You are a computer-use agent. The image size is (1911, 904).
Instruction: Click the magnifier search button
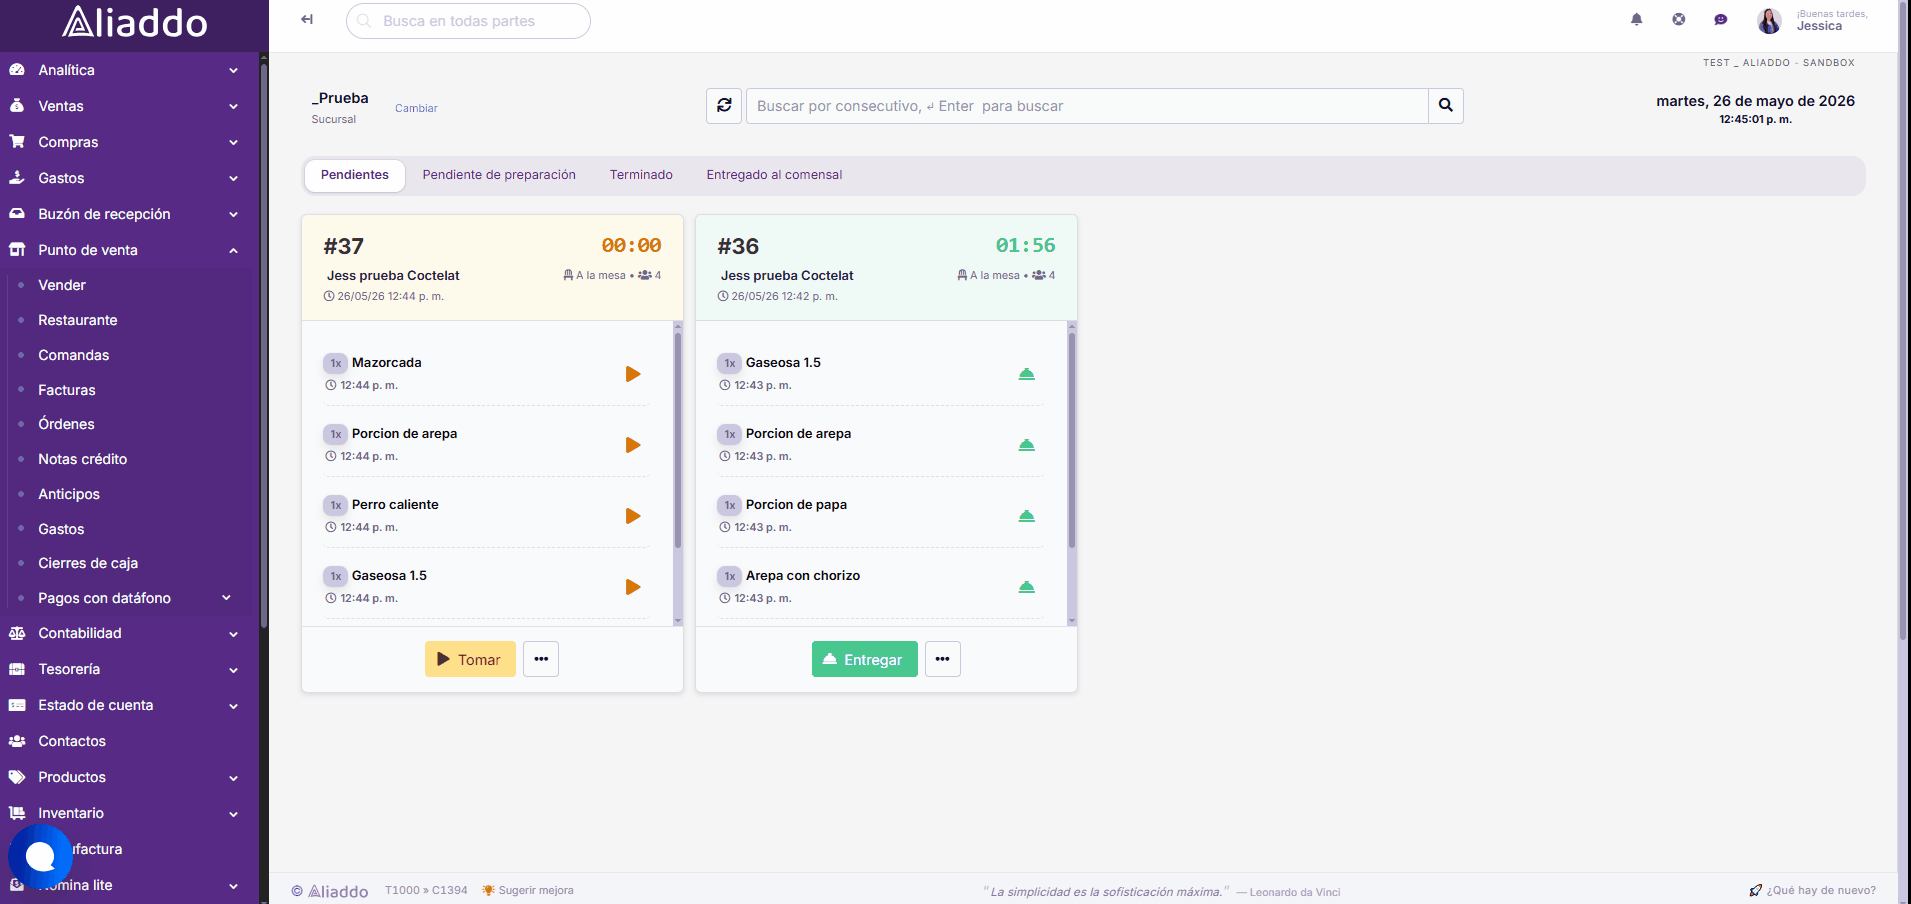click(x=1446, y=105)
